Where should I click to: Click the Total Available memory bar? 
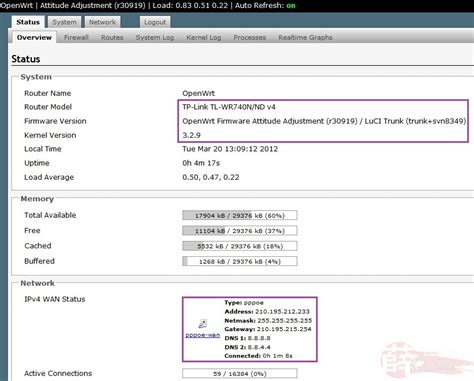[240, 215]
